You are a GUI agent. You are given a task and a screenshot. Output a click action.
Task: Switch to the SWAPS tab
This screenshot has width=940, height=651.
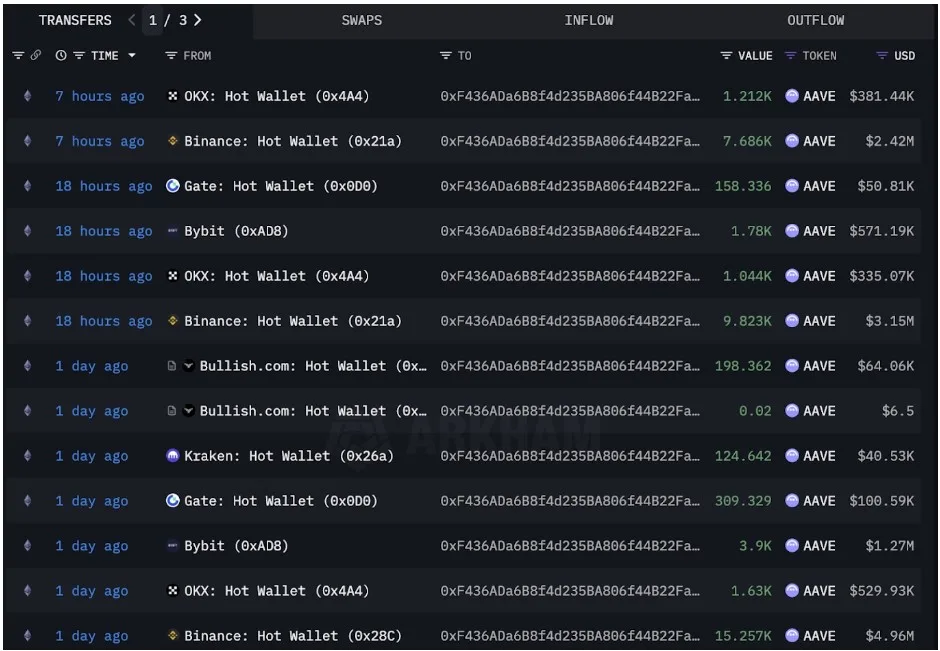pyautogui.click(x=361, y=20)
